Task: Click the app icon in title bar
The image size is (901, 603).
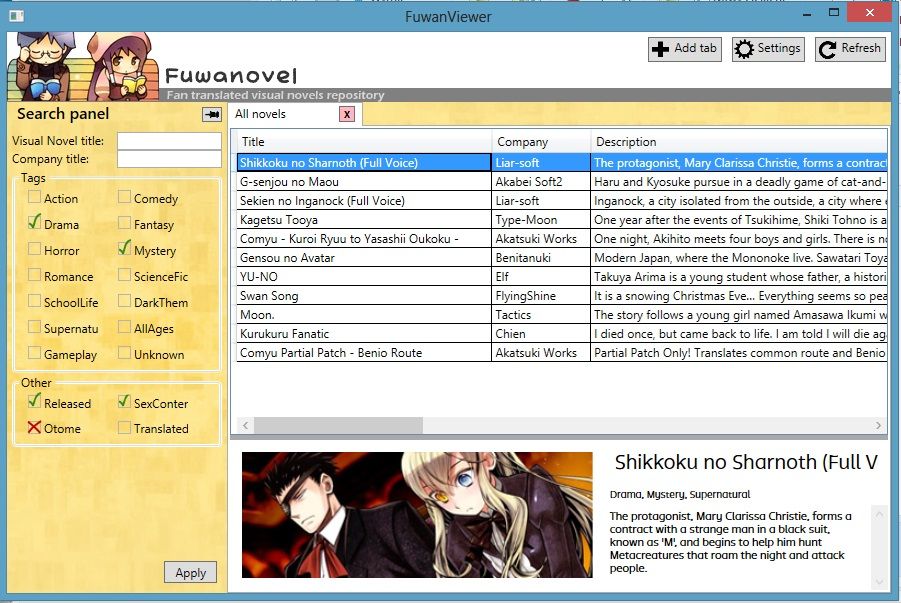Action: 14,15
